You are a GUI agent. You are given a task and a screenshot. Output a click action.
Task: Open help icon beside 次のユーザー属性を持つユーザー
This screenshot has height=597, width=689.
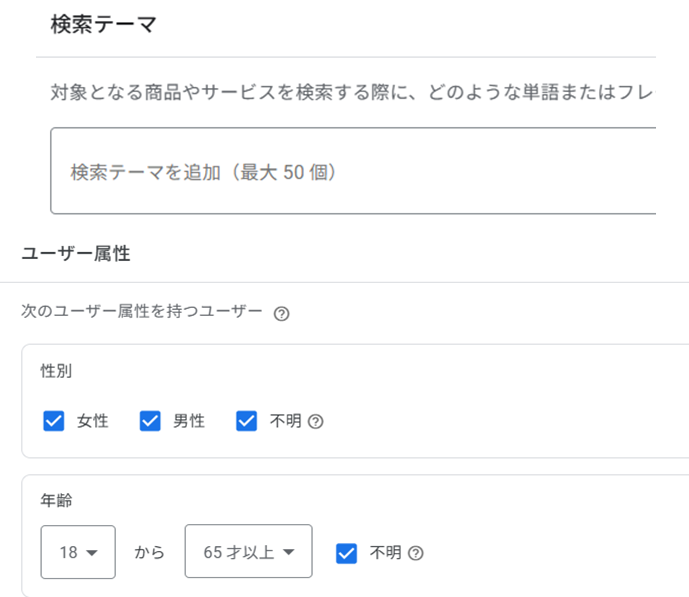point(281,313)
